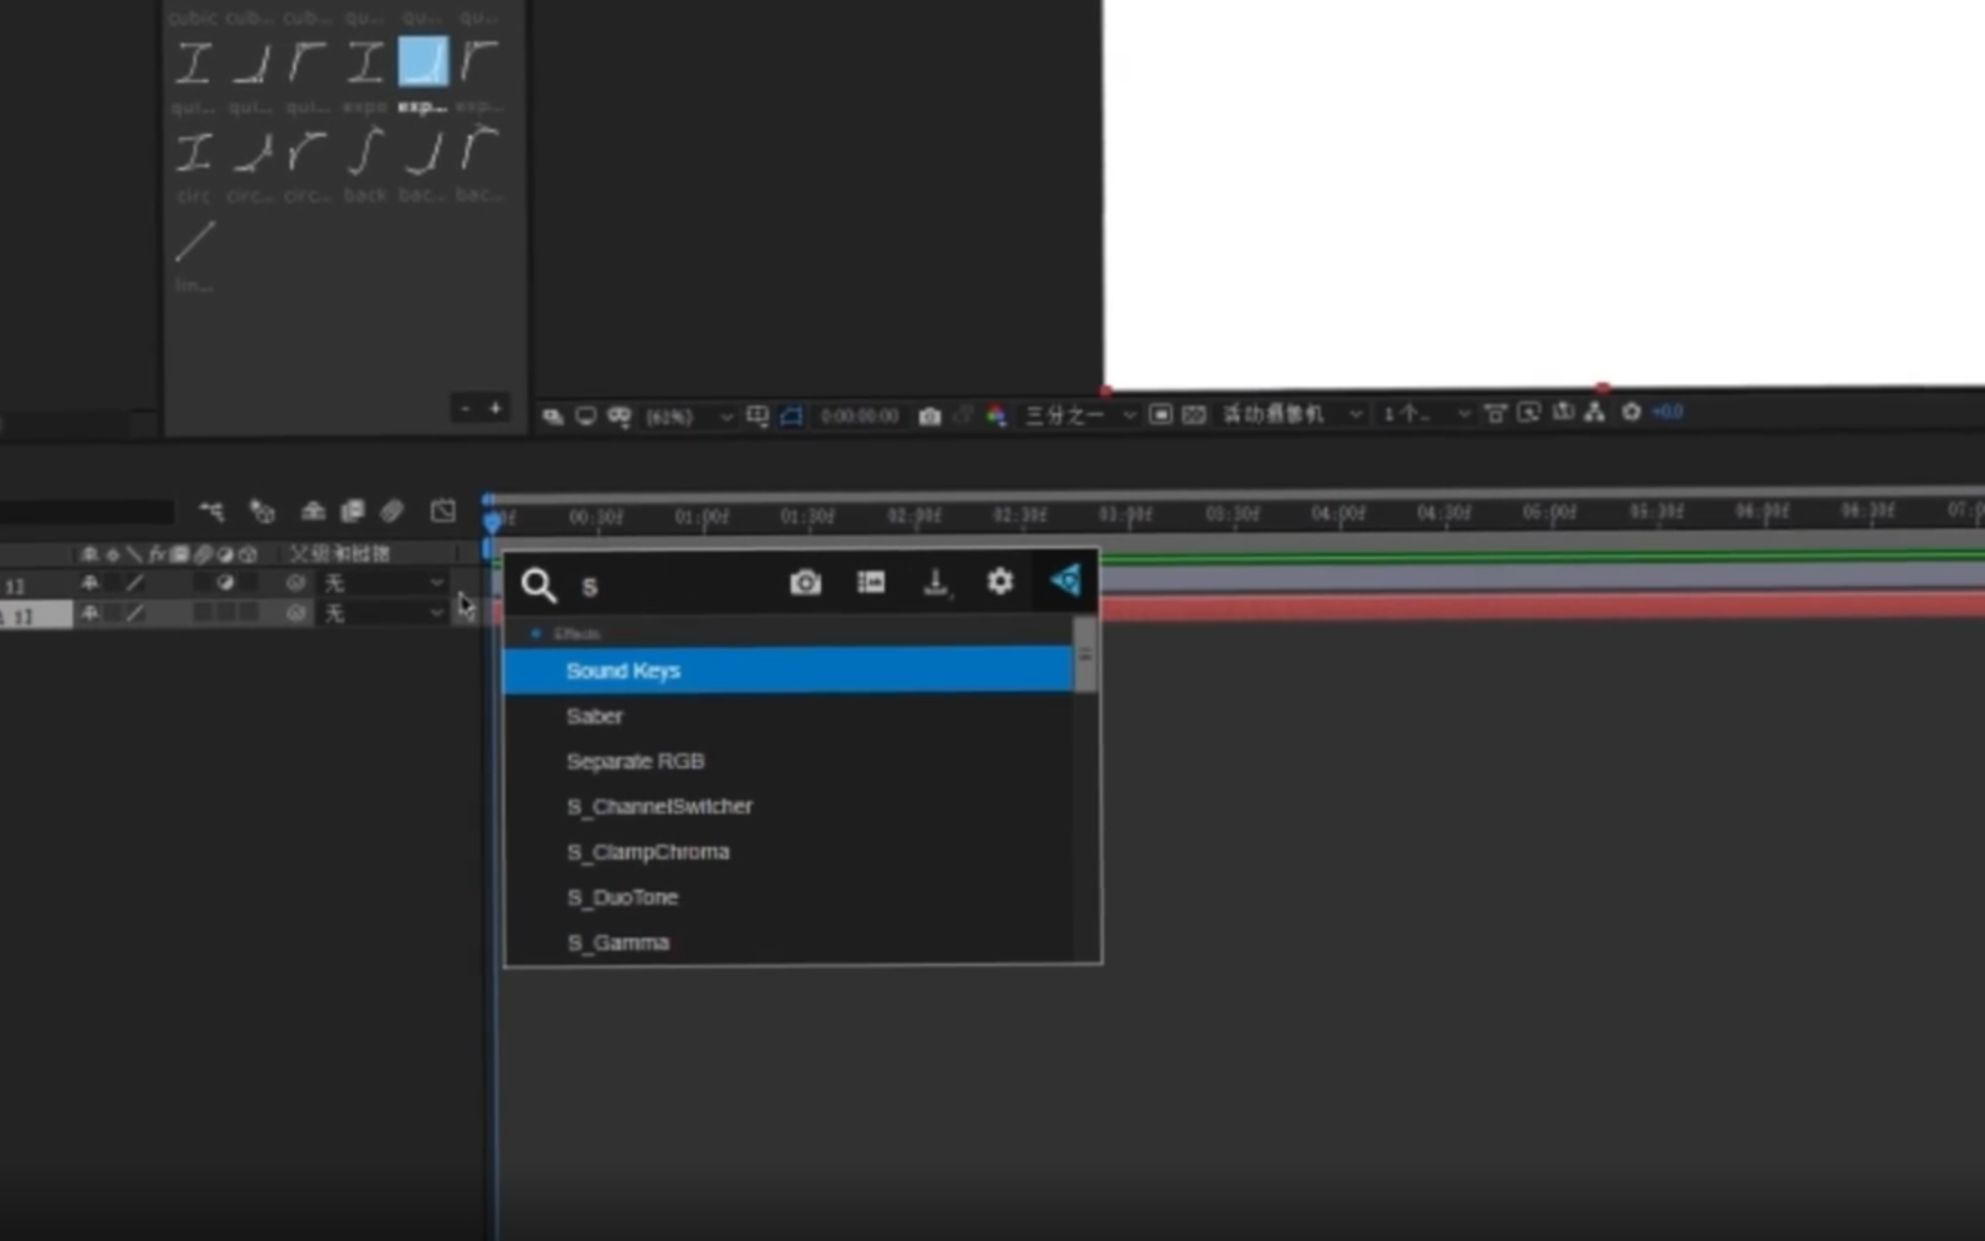The image size is (1985, 1241).
Task: Toggle adjustment layer switch on first layer
Action: tap(225, 582)
